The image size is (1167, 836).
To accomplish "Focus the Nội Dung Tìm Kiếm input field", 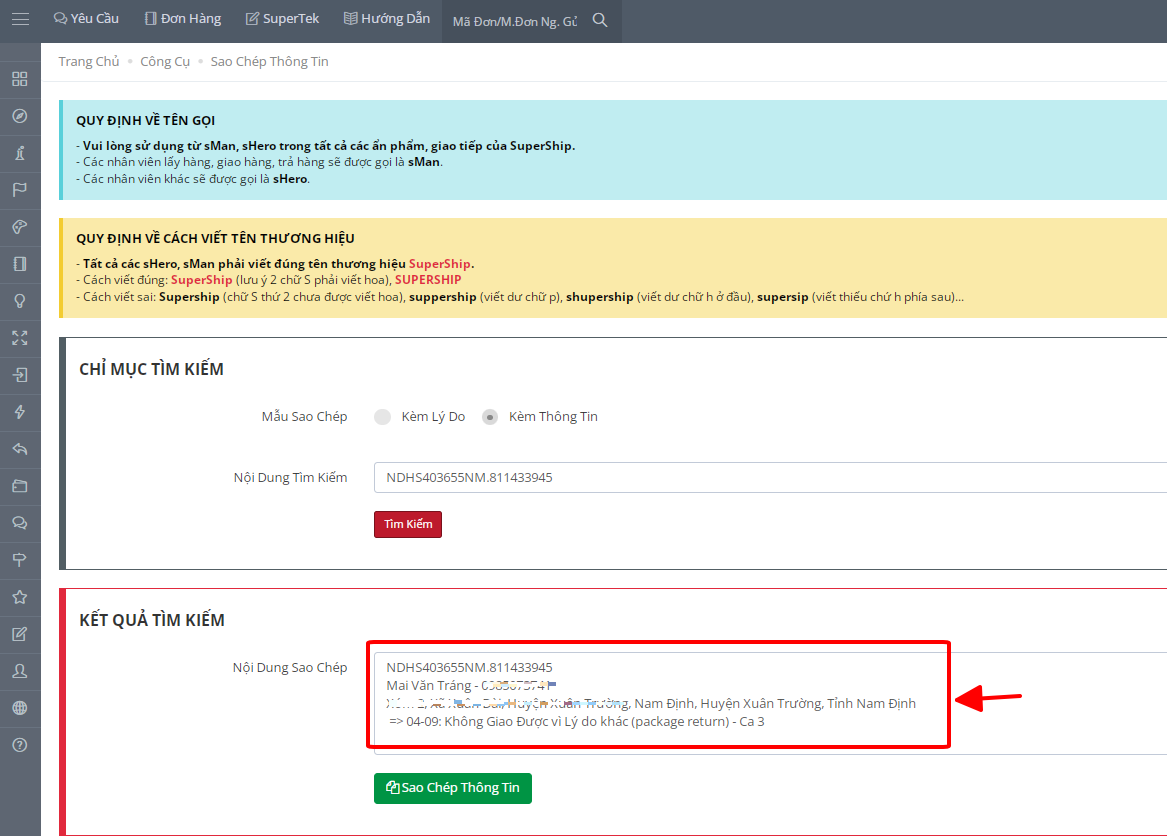I will tap(770, 477).
